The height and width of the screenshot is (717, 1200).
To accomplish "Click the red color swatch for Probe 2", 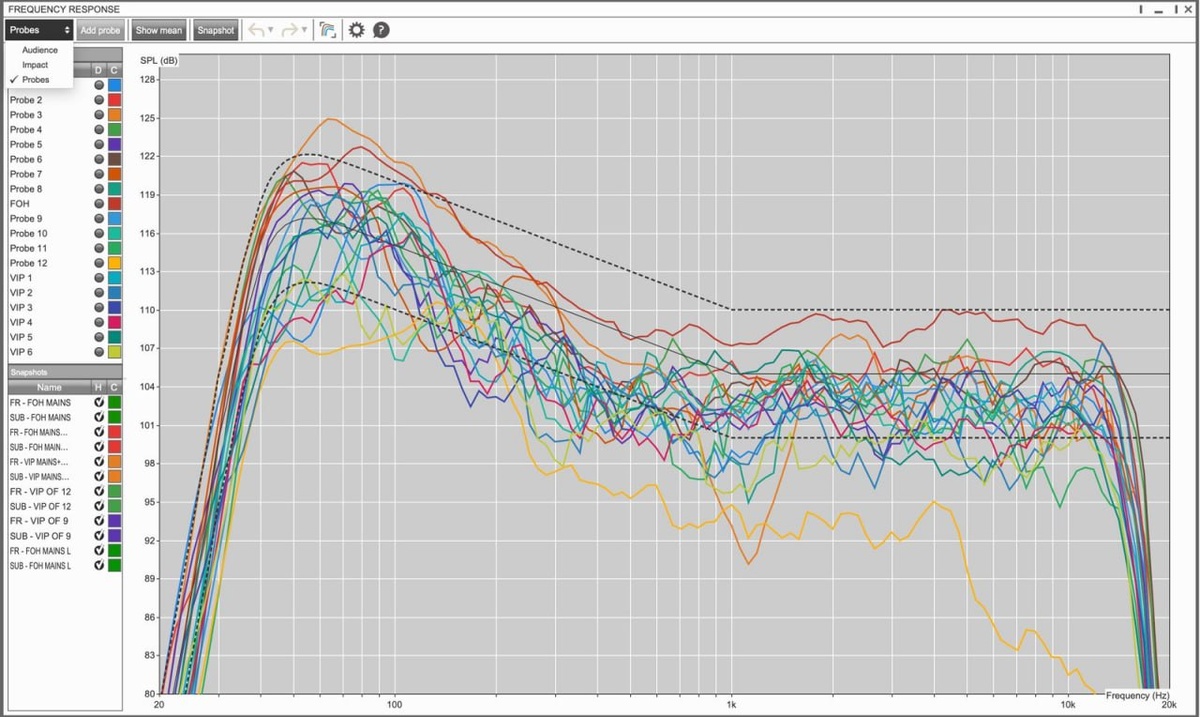I will (115, 100).
